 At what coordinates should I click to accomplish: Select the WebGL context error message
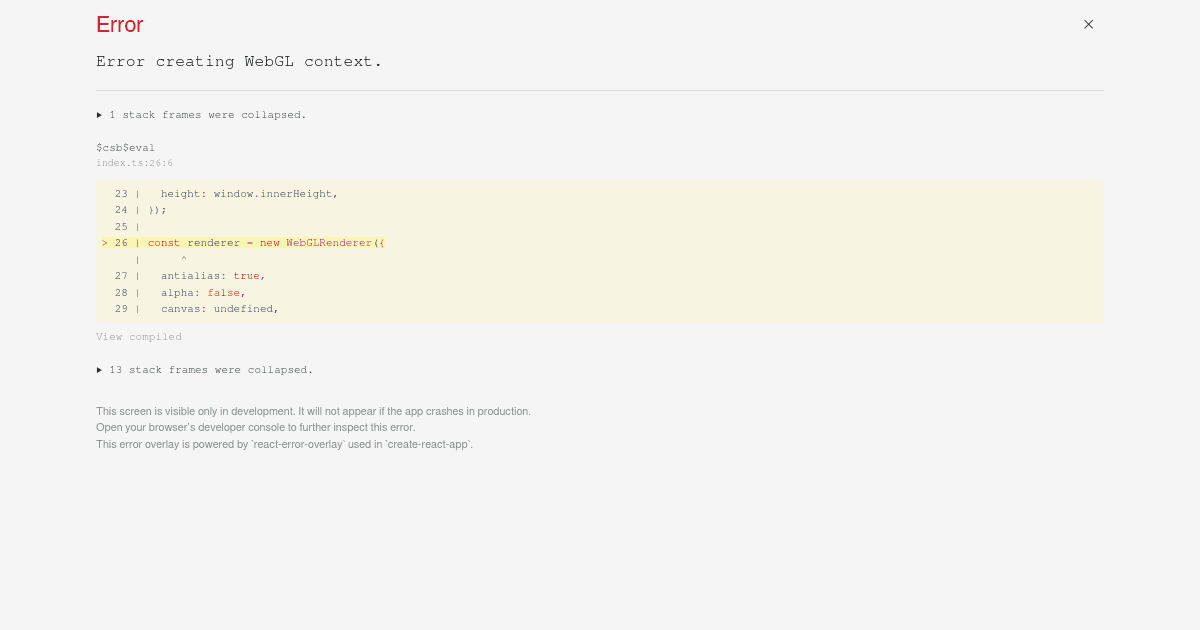(239, 61)
